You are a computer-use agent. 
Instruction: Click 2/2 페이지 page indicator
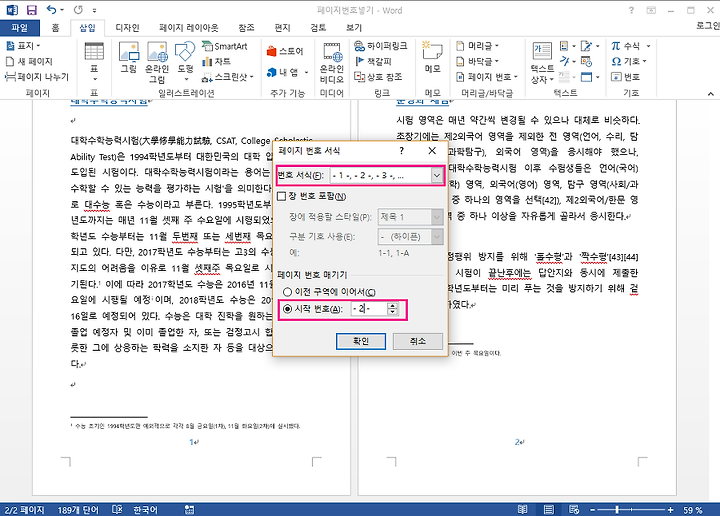(24, 510)
